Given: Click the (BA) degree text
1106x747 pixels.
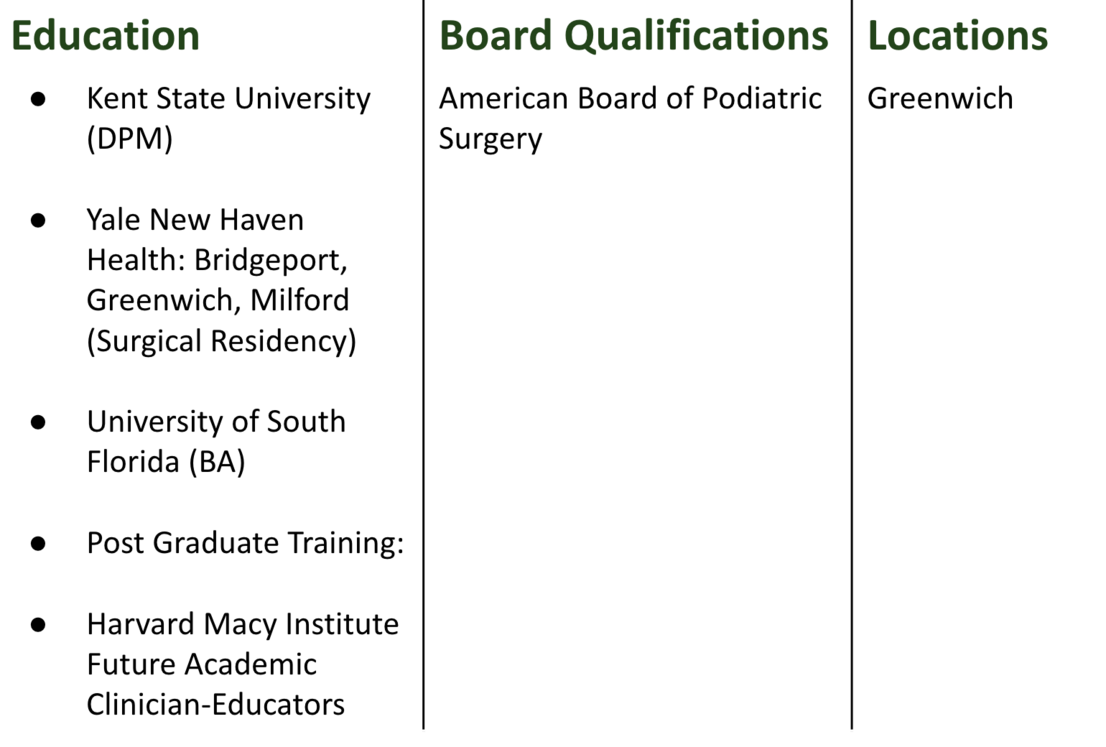Looking at the screenshot, I should (217, 463).
